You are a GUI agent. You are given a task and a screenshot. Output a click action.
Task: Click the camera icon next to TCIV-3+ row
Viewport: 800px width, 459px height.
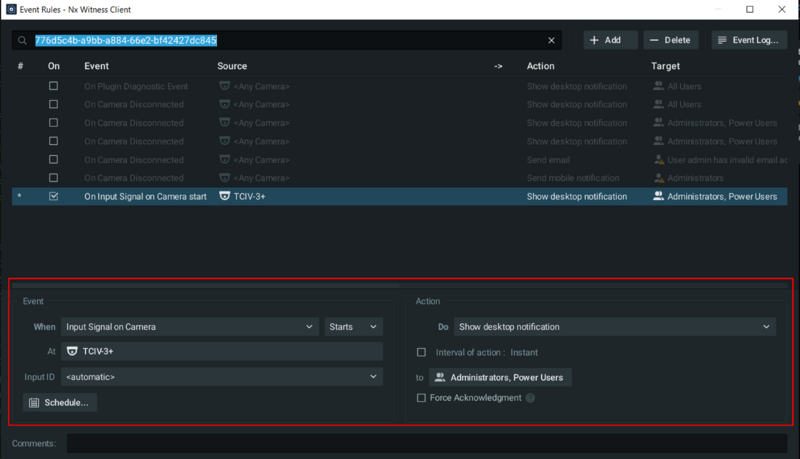225,197
